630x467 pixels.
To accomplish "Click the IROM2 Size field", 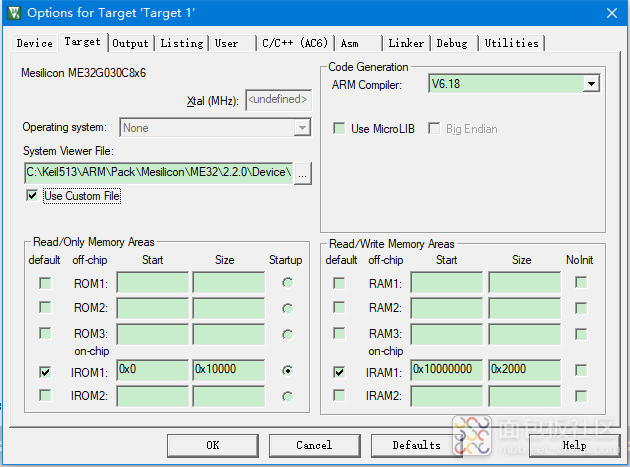I will 229,396.
